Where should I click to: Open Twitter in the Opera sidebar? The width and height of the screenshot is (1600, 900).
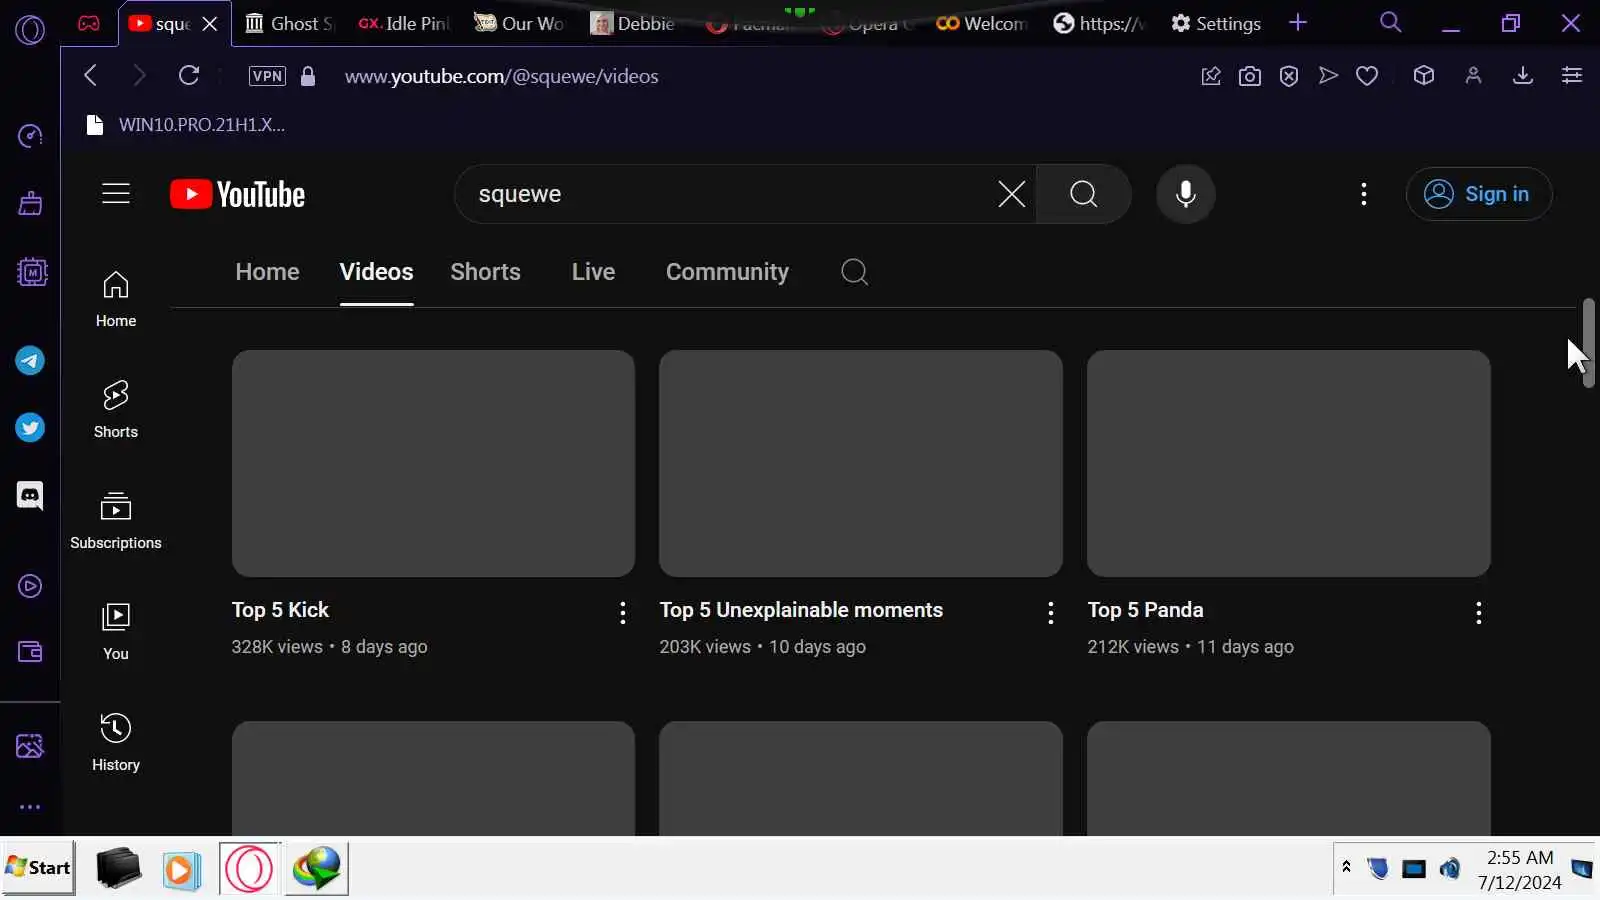[x=30, y=428]
